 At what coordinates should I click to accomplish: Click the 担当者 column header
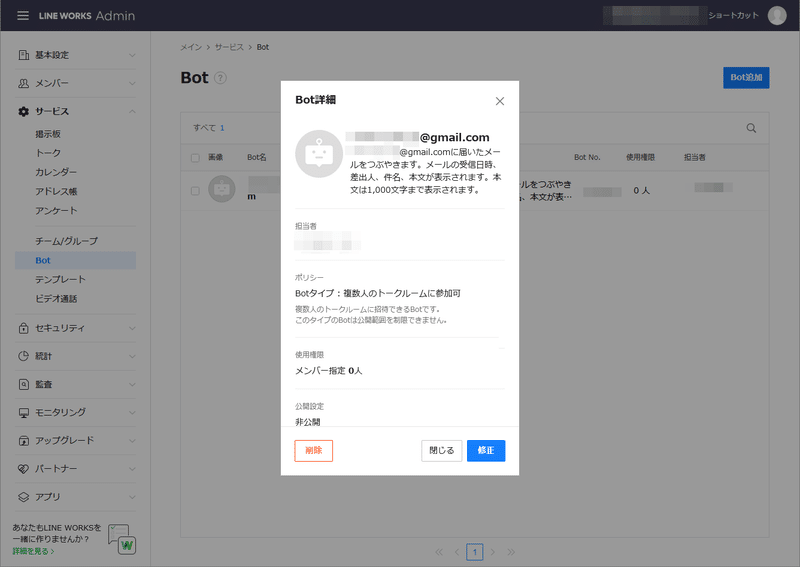(x=694, y=157)
